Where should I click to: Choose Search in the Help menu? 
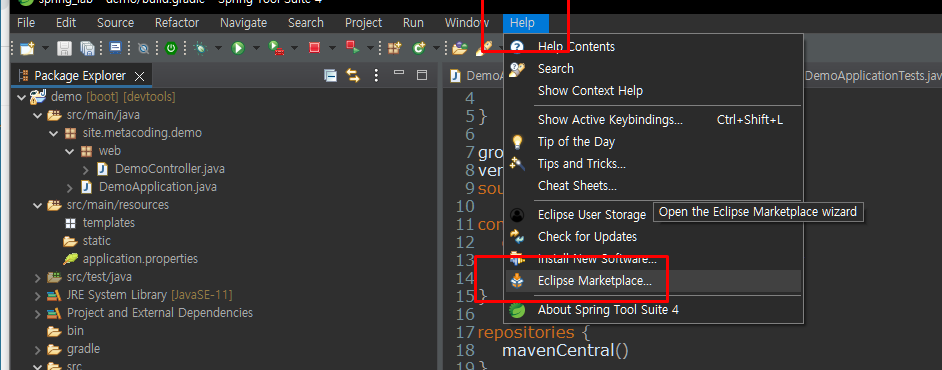654,68
